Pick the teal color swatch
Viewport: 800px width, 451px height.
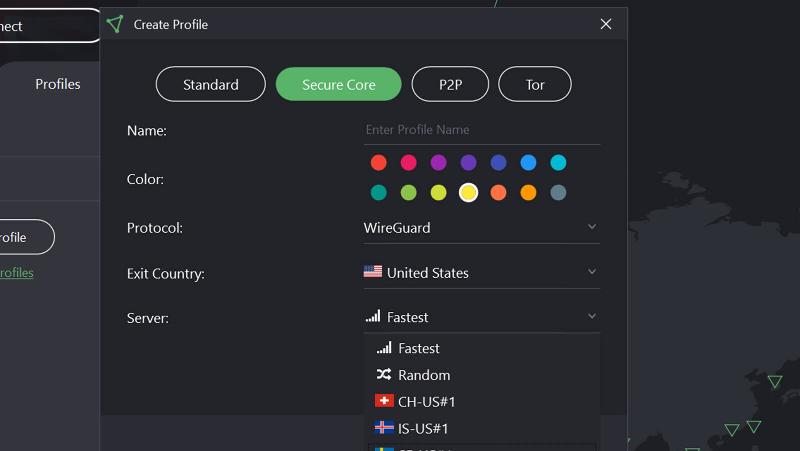point(379,192)
